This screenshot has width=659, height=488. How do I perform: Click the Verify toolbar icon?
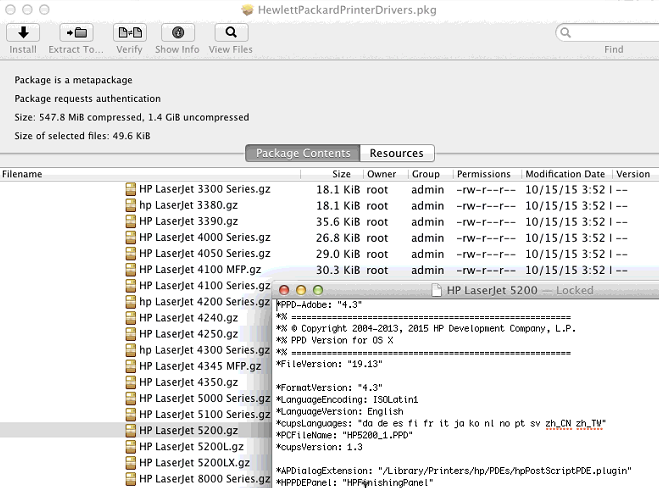tap(129, 33)
